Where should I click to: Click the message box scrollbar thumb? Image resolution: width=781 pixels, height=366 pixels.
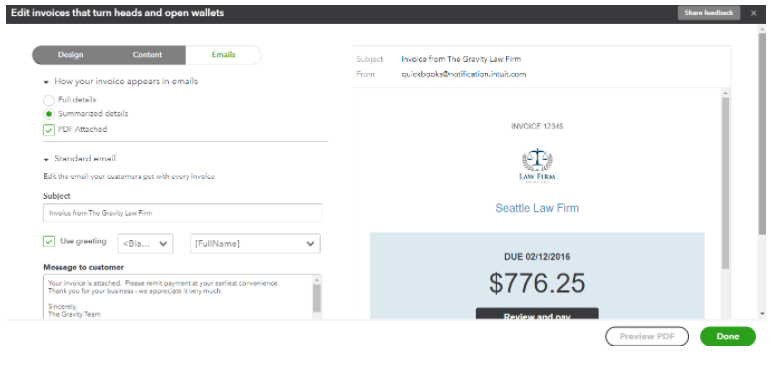pos(317,298)
